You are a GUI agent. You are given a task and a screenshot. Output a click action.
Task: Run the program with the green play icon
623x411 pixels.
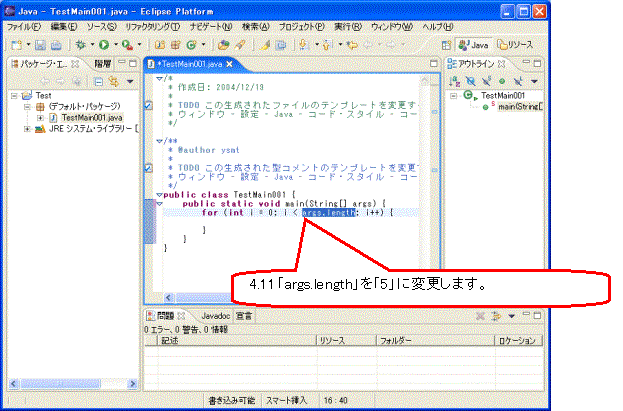104,45
